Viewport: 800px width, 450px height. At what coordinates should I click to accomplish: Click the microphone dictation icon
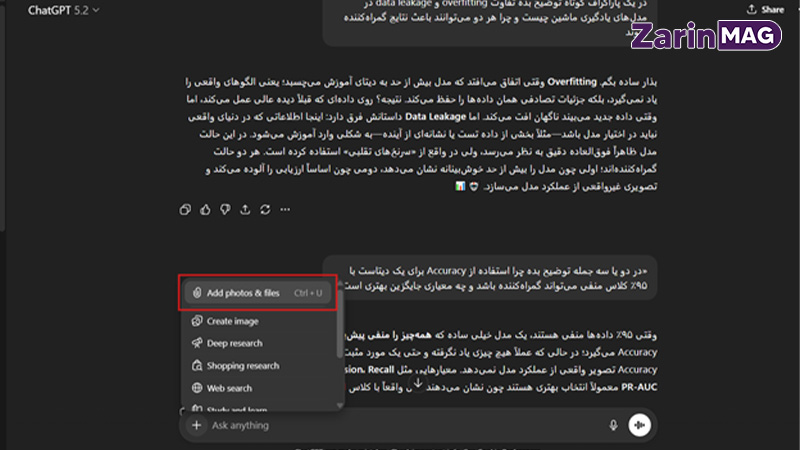[613, 425]
